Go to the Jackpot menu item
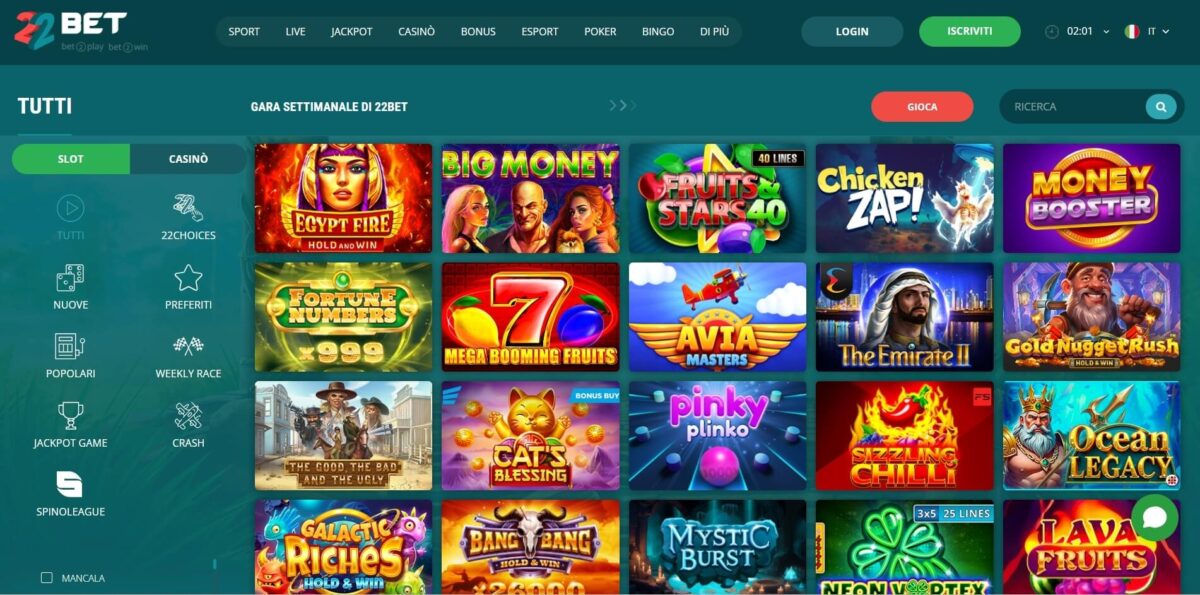The image size is (1200, 595). pos(352,31)
